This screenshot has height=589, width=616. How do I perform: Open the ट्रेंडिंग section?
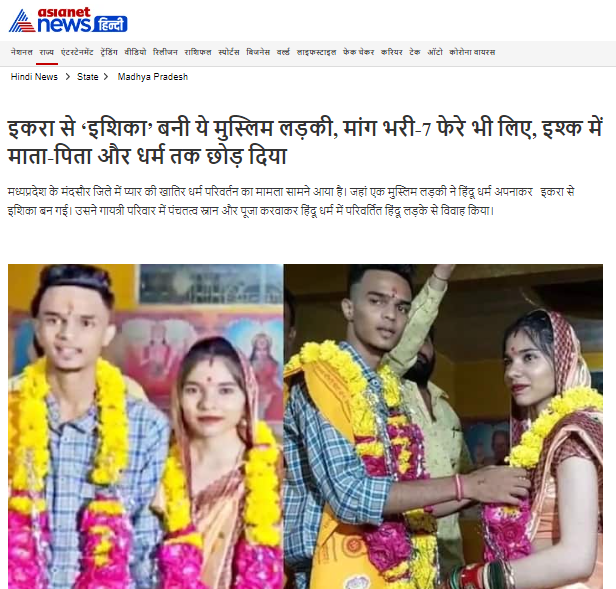coord(109,52)
